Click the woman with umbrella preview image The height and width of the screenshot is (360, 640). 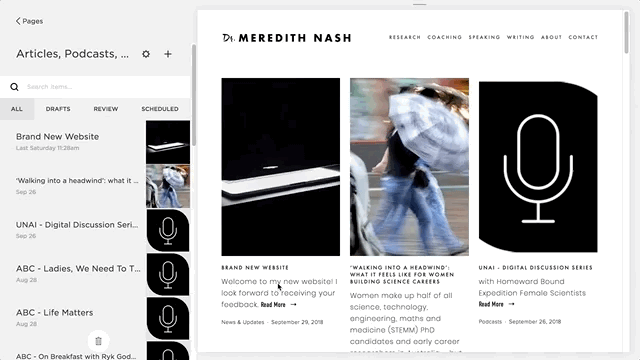point(409,167)
